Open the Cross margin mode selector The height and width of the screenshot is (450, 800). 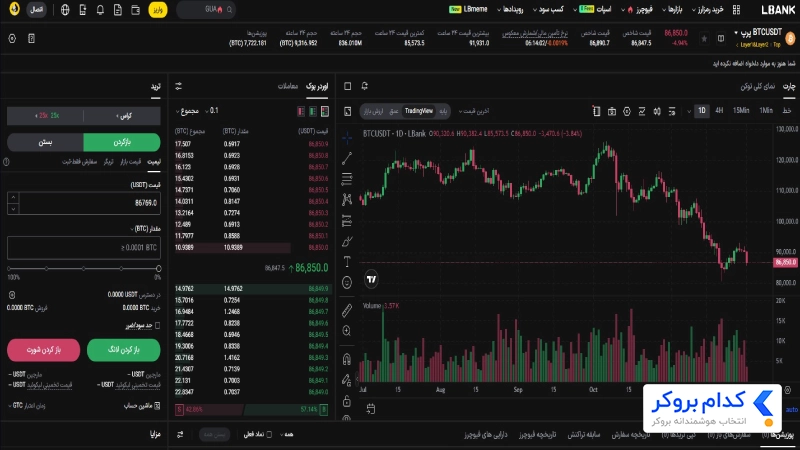[x=123, y=116]
